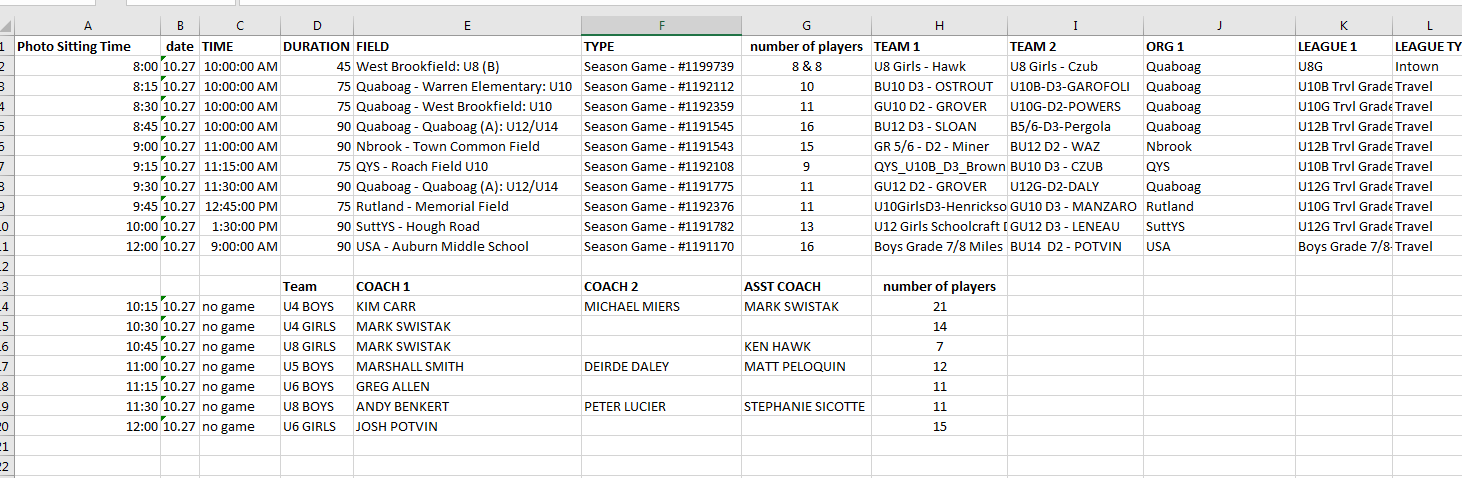Select the STEPHANIE SICOTTE cell
Screen dimensions: 1462x478
tap(806, 406)
